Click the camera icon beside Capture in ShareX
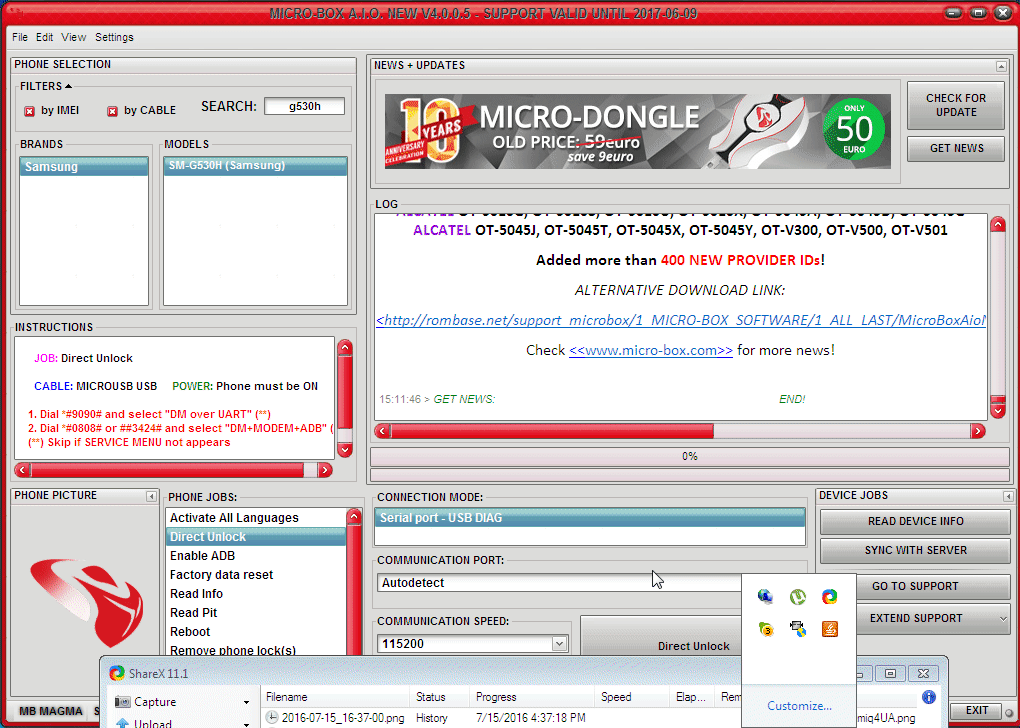This screenshot has height=728, width=1020. click(x=122, y=702)
